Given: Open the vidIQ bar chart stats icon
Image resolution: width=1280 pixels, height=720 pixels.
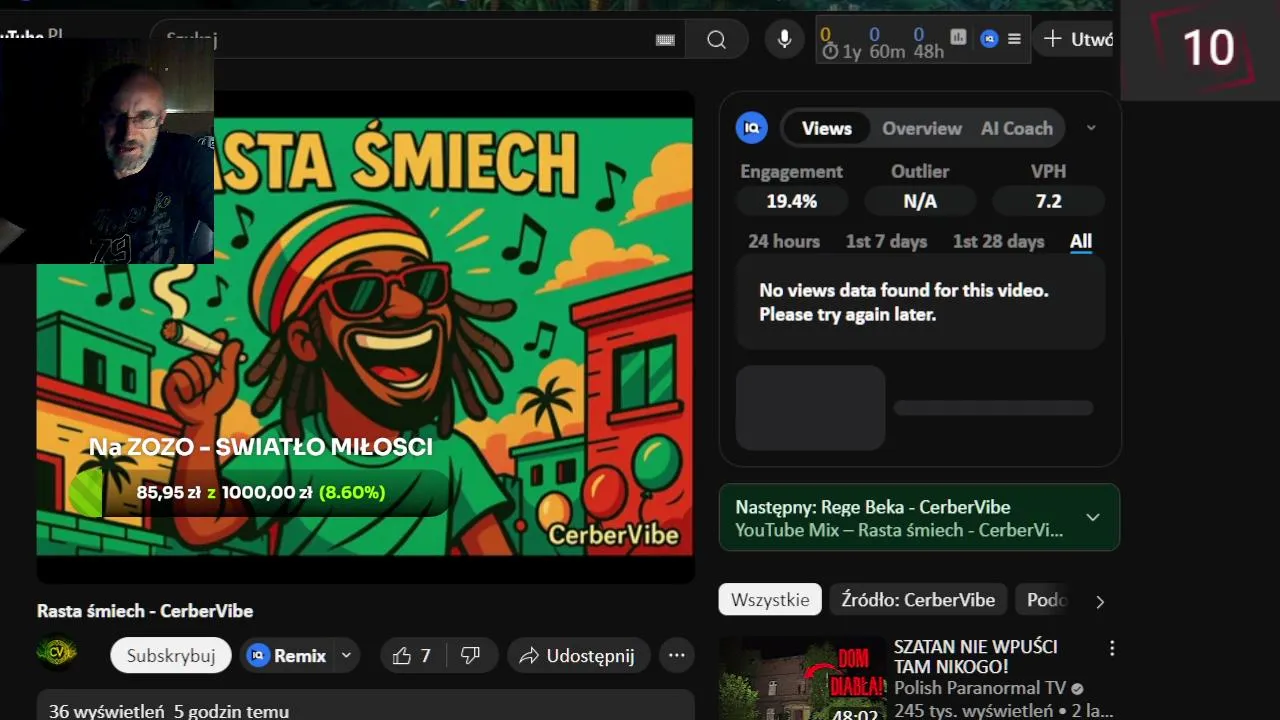Looking at the screenshot, I should tap(958, 38).
